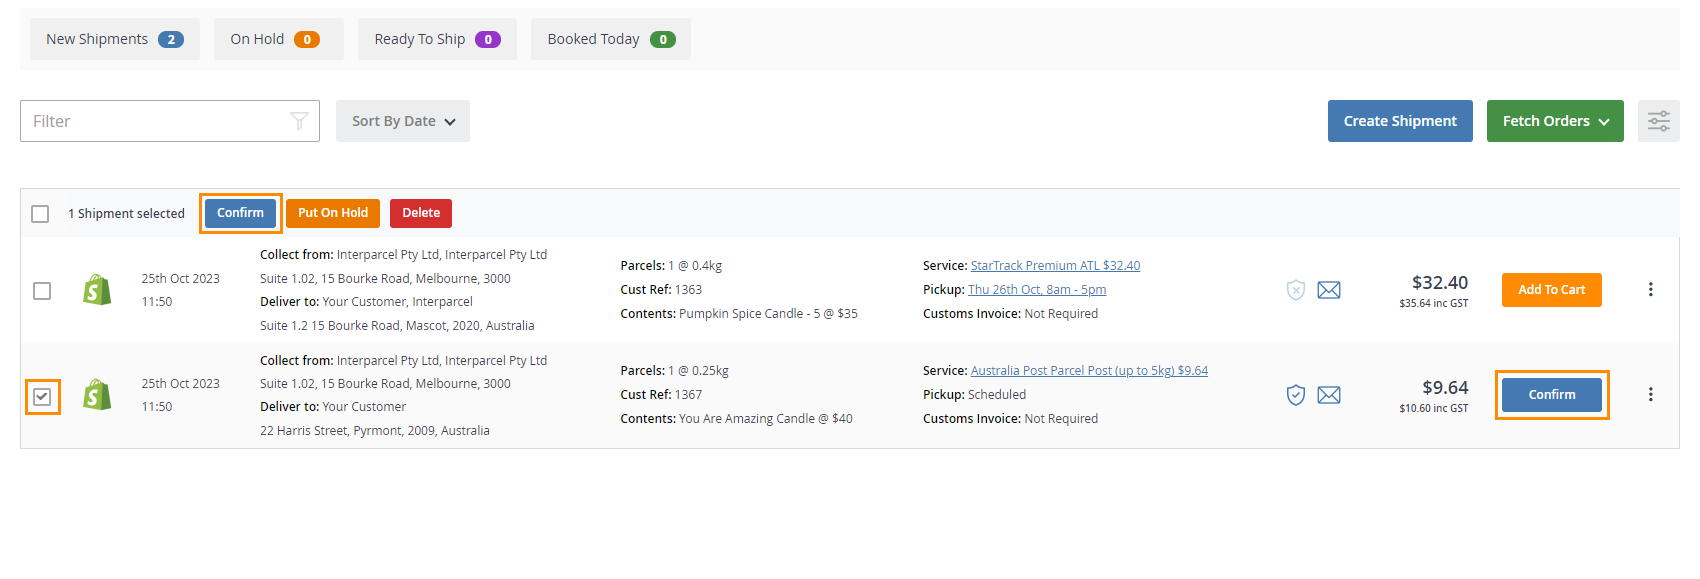Open three-dot menu for Australia Post shipment

pos(1650,395)
